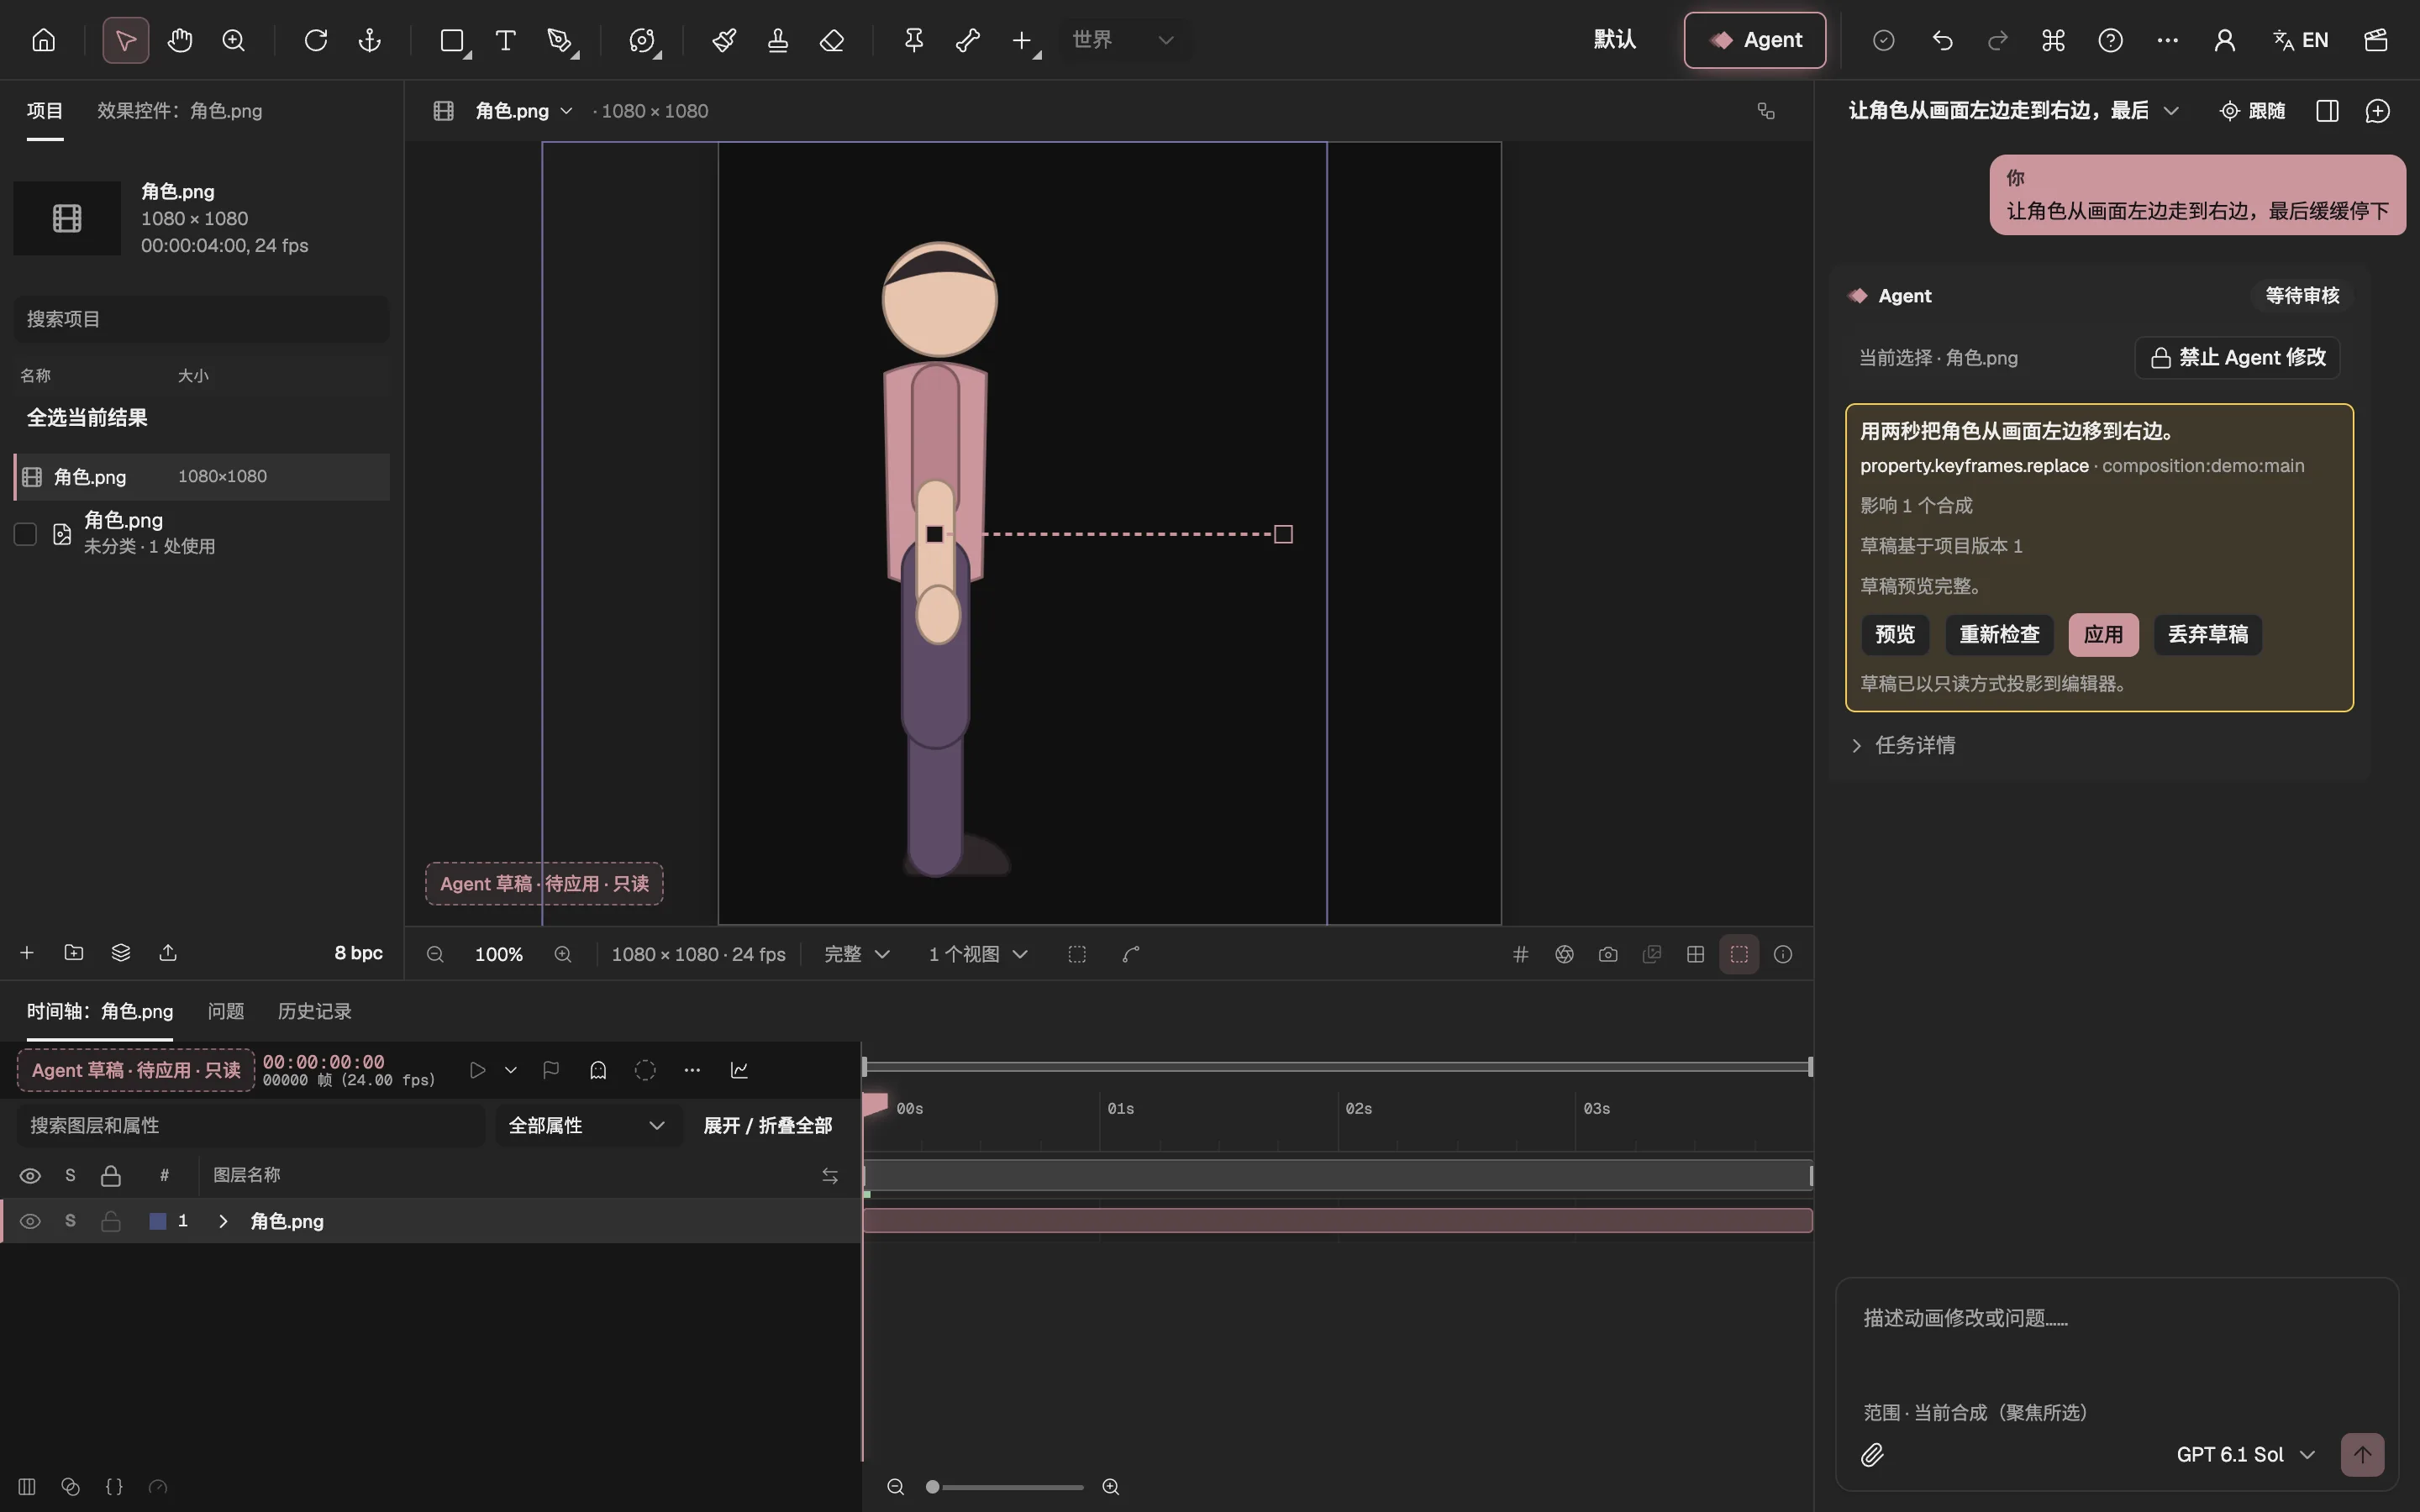
Task: Switch to the 项目 tab
Action: (x=45, y=111)
